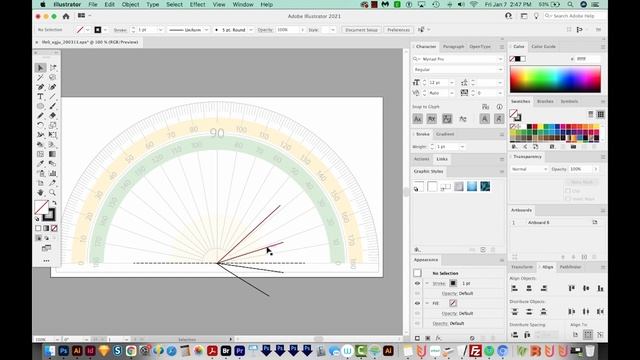The height and width of the screenshot is (360, 640).
Task: Open font style dropdown Regular
Action: coord(500,70)
